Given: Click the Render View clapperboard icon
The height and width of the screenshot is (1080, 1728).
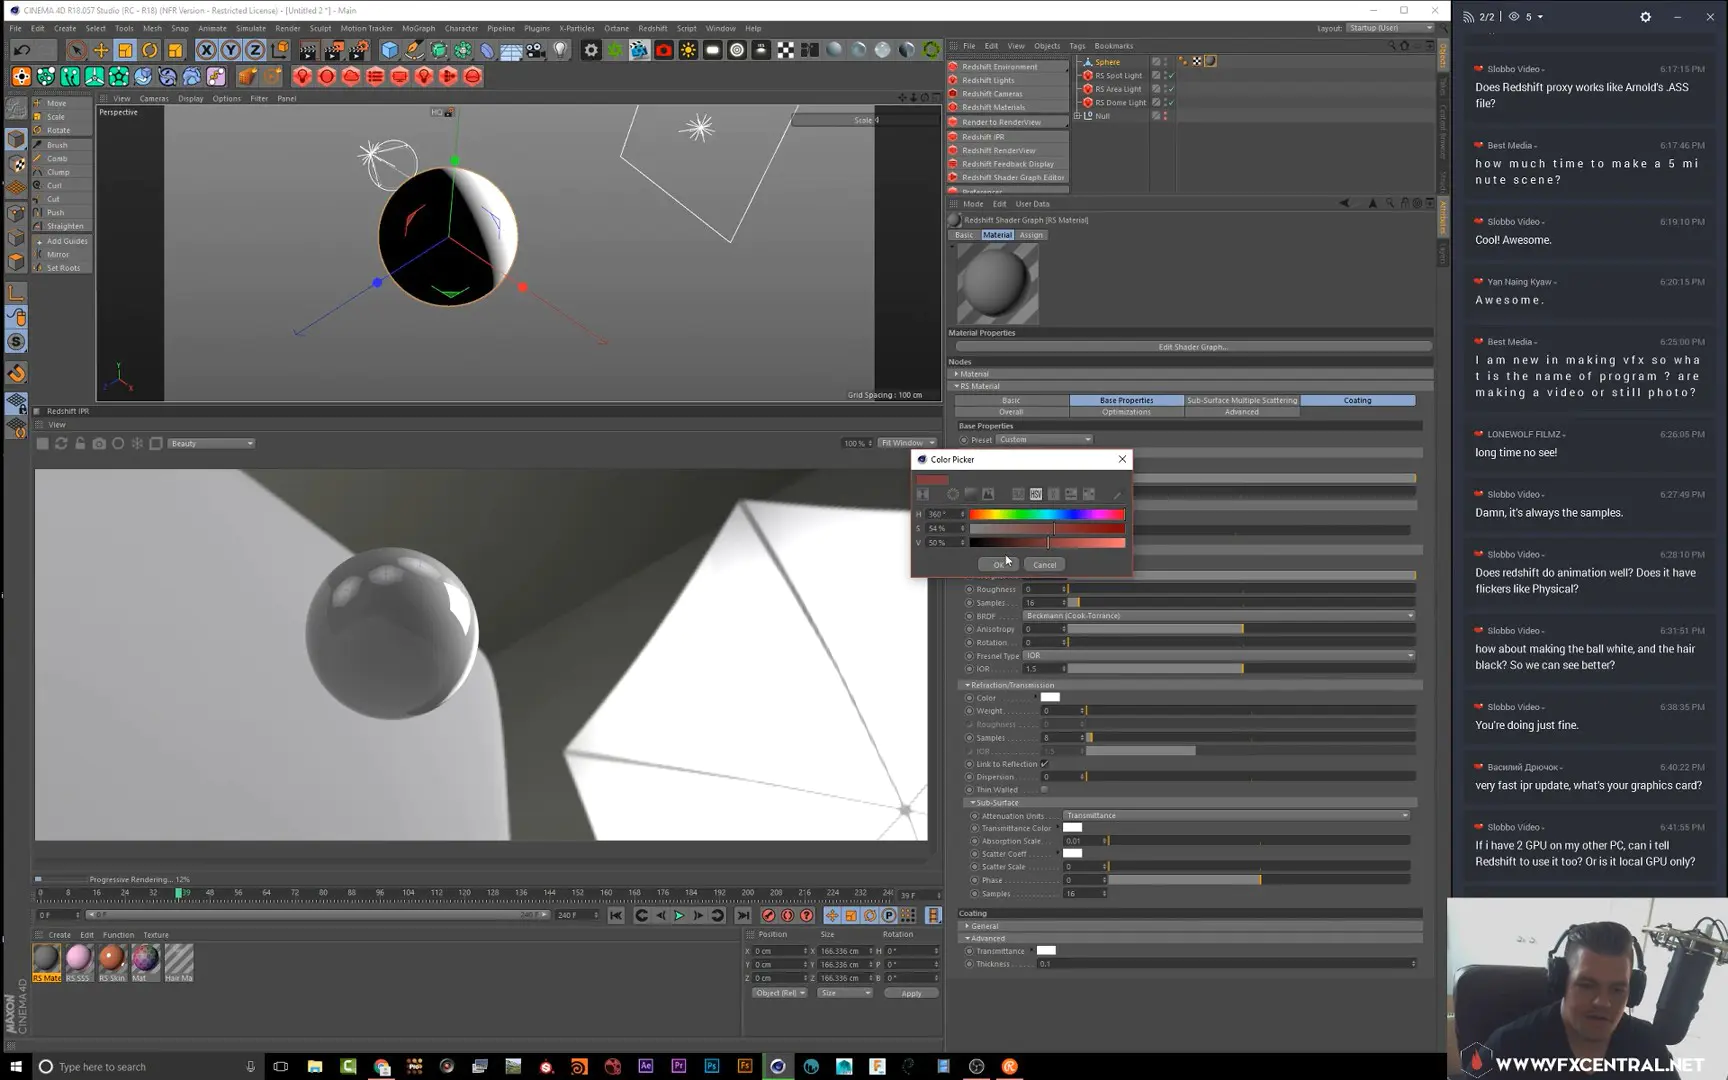Looking at the screenshot, I should click(309, 50).
